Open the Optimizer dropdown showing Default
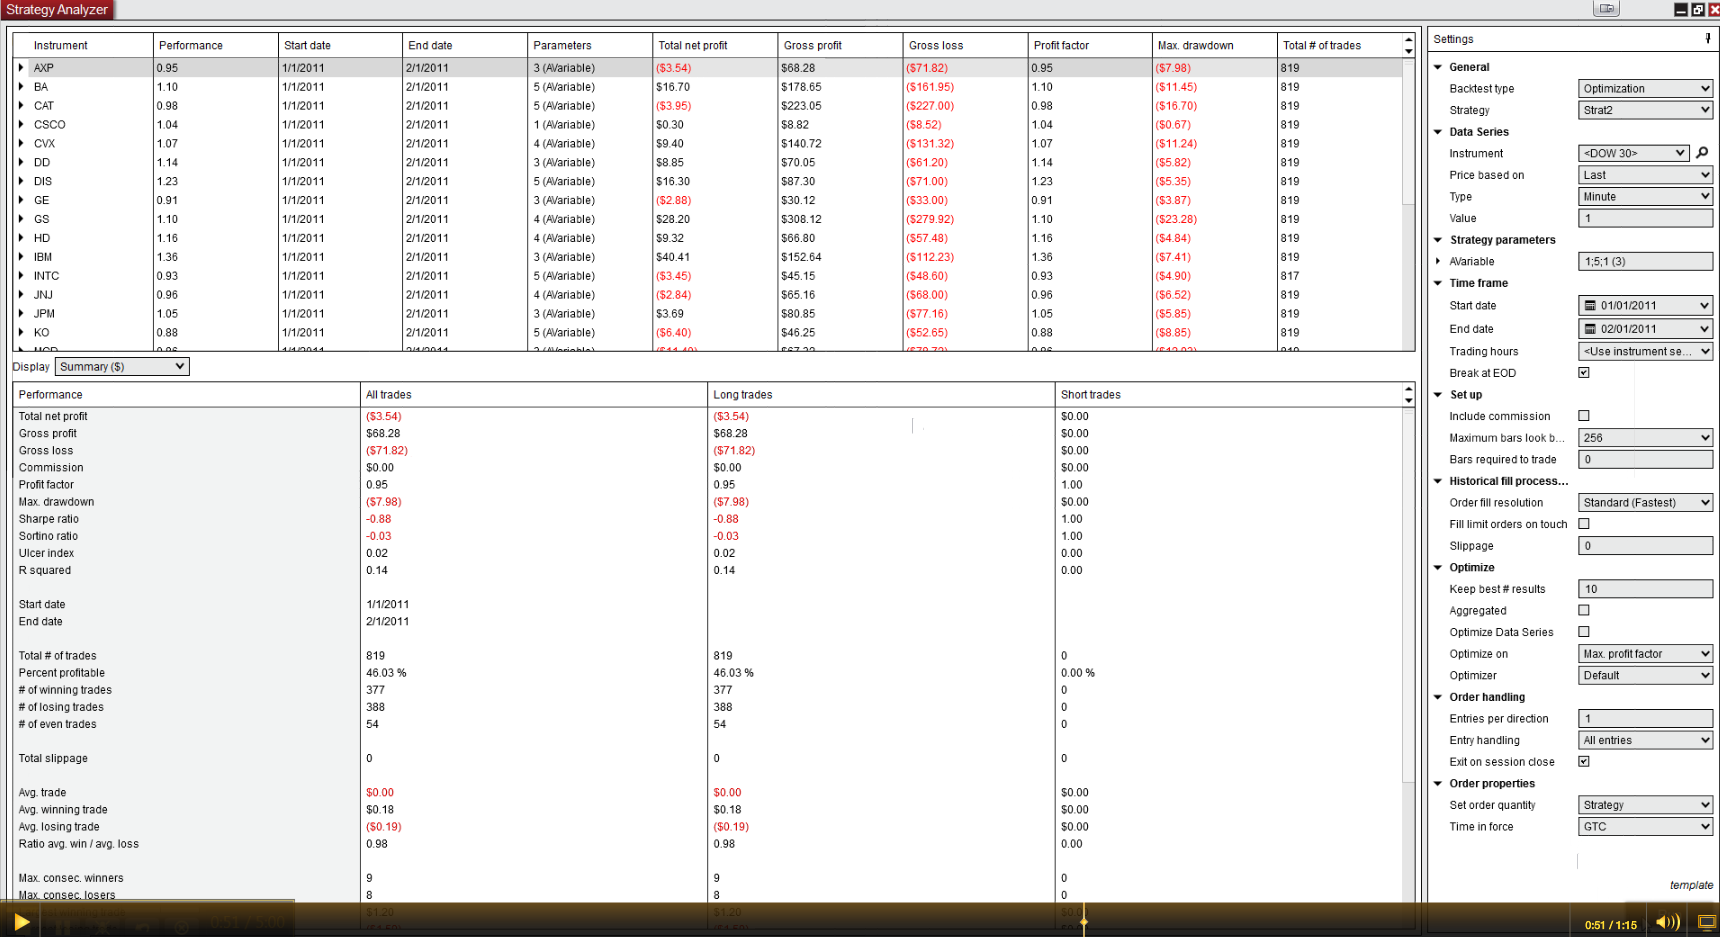The height and width of the screenshot is (937, 1720). [x=1645, y=676]
